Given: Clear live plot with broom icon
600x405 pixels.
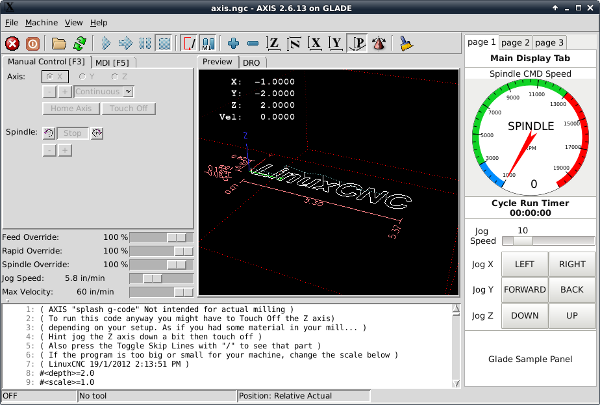Looking at the screenshot, I should (x=406, y=44).
